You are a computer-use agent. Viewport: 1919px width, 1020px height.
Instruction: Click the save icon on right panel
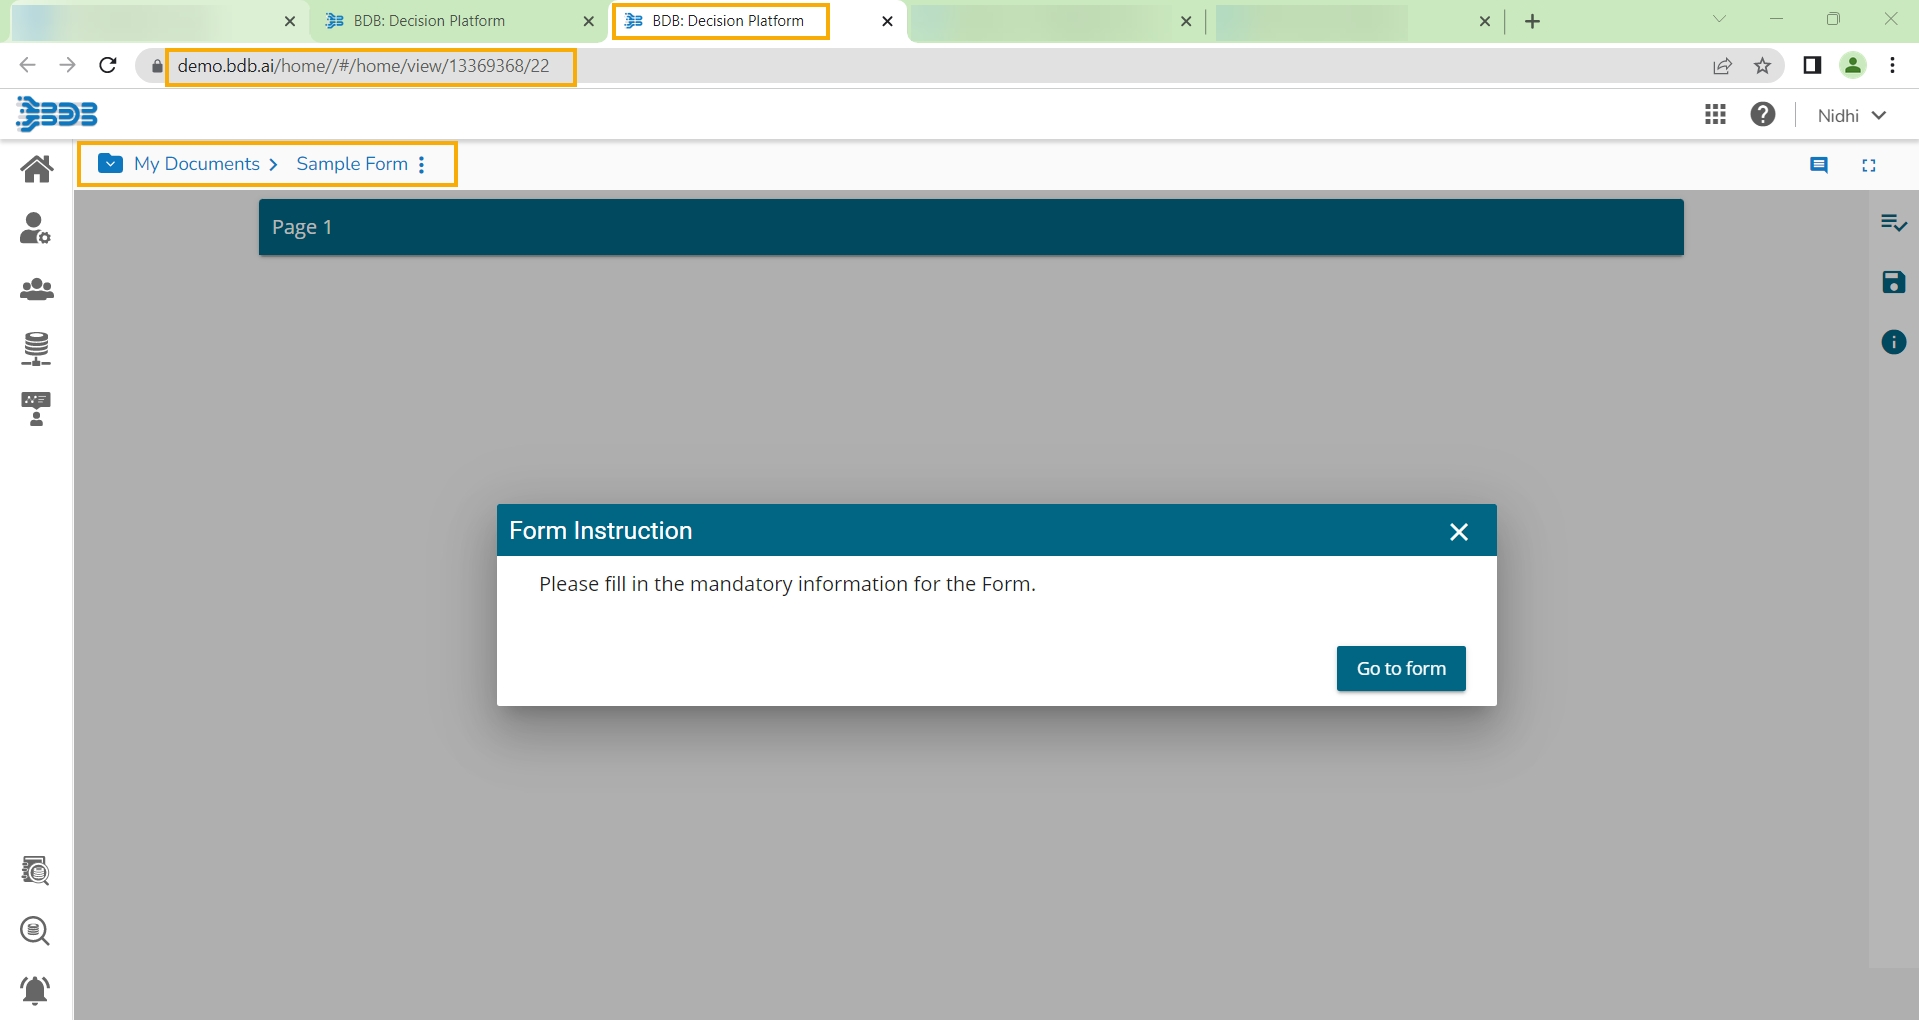[x=1894, y=282]
